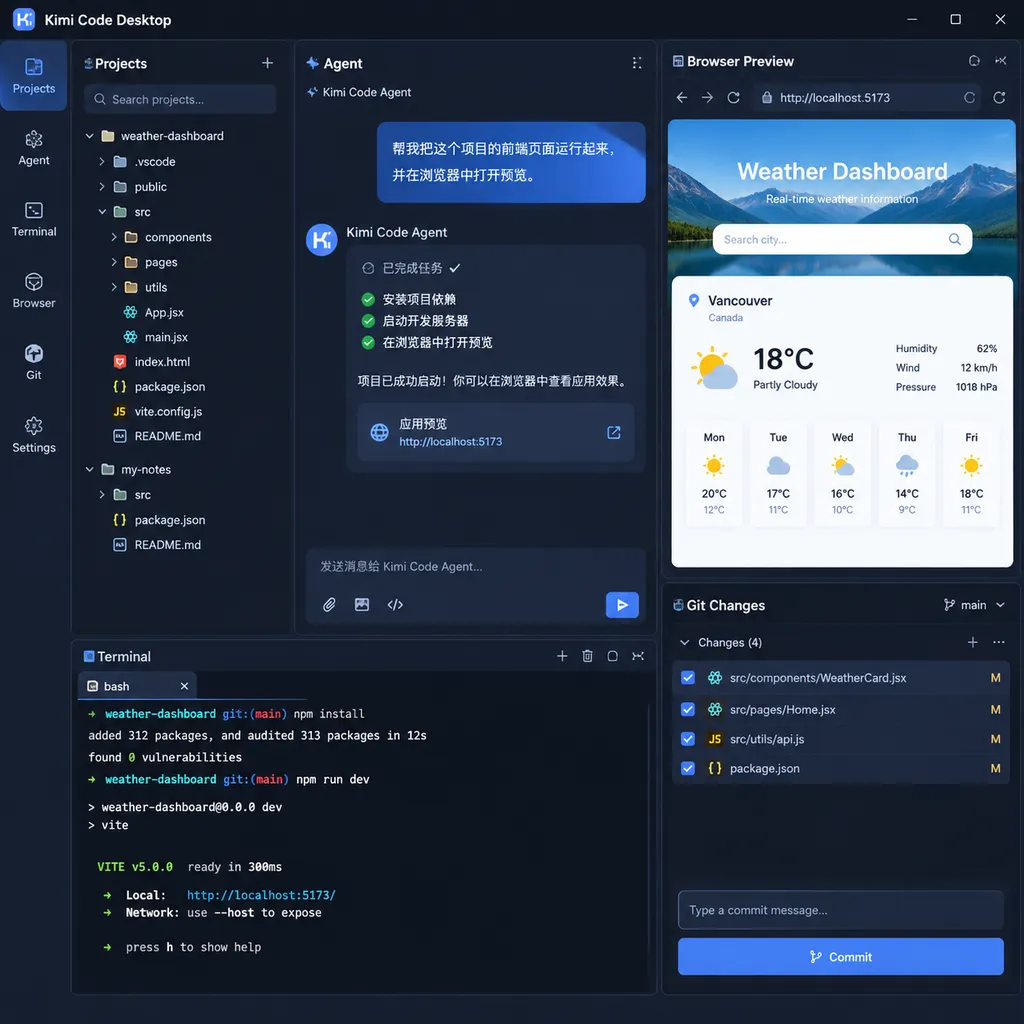This screenshot has height=1024, width=1024.
Task: Open the localhost:5173 link in app preview card
Action: [451, 442]
